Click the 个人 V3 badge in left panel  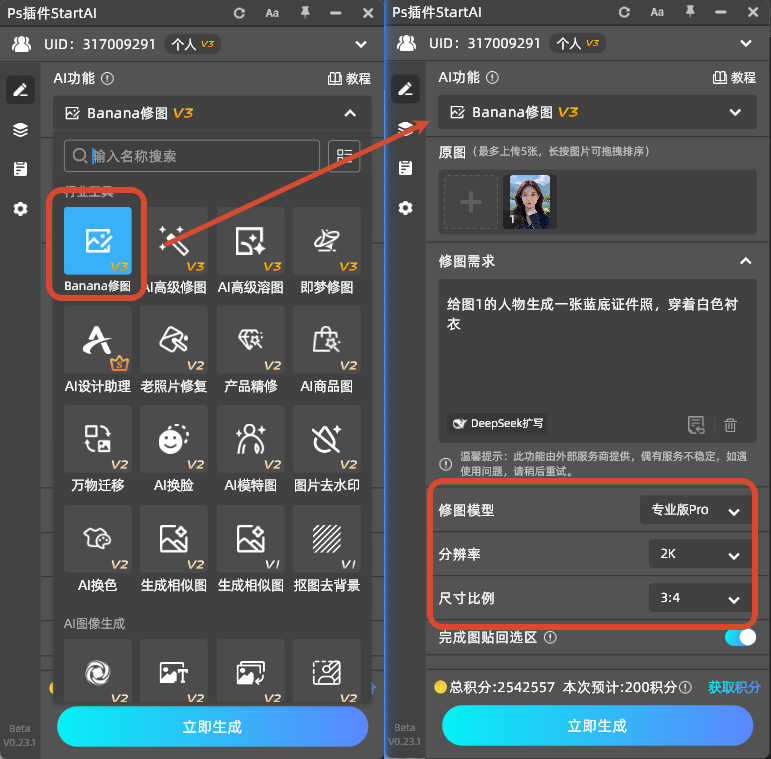(x=192, y=44)
